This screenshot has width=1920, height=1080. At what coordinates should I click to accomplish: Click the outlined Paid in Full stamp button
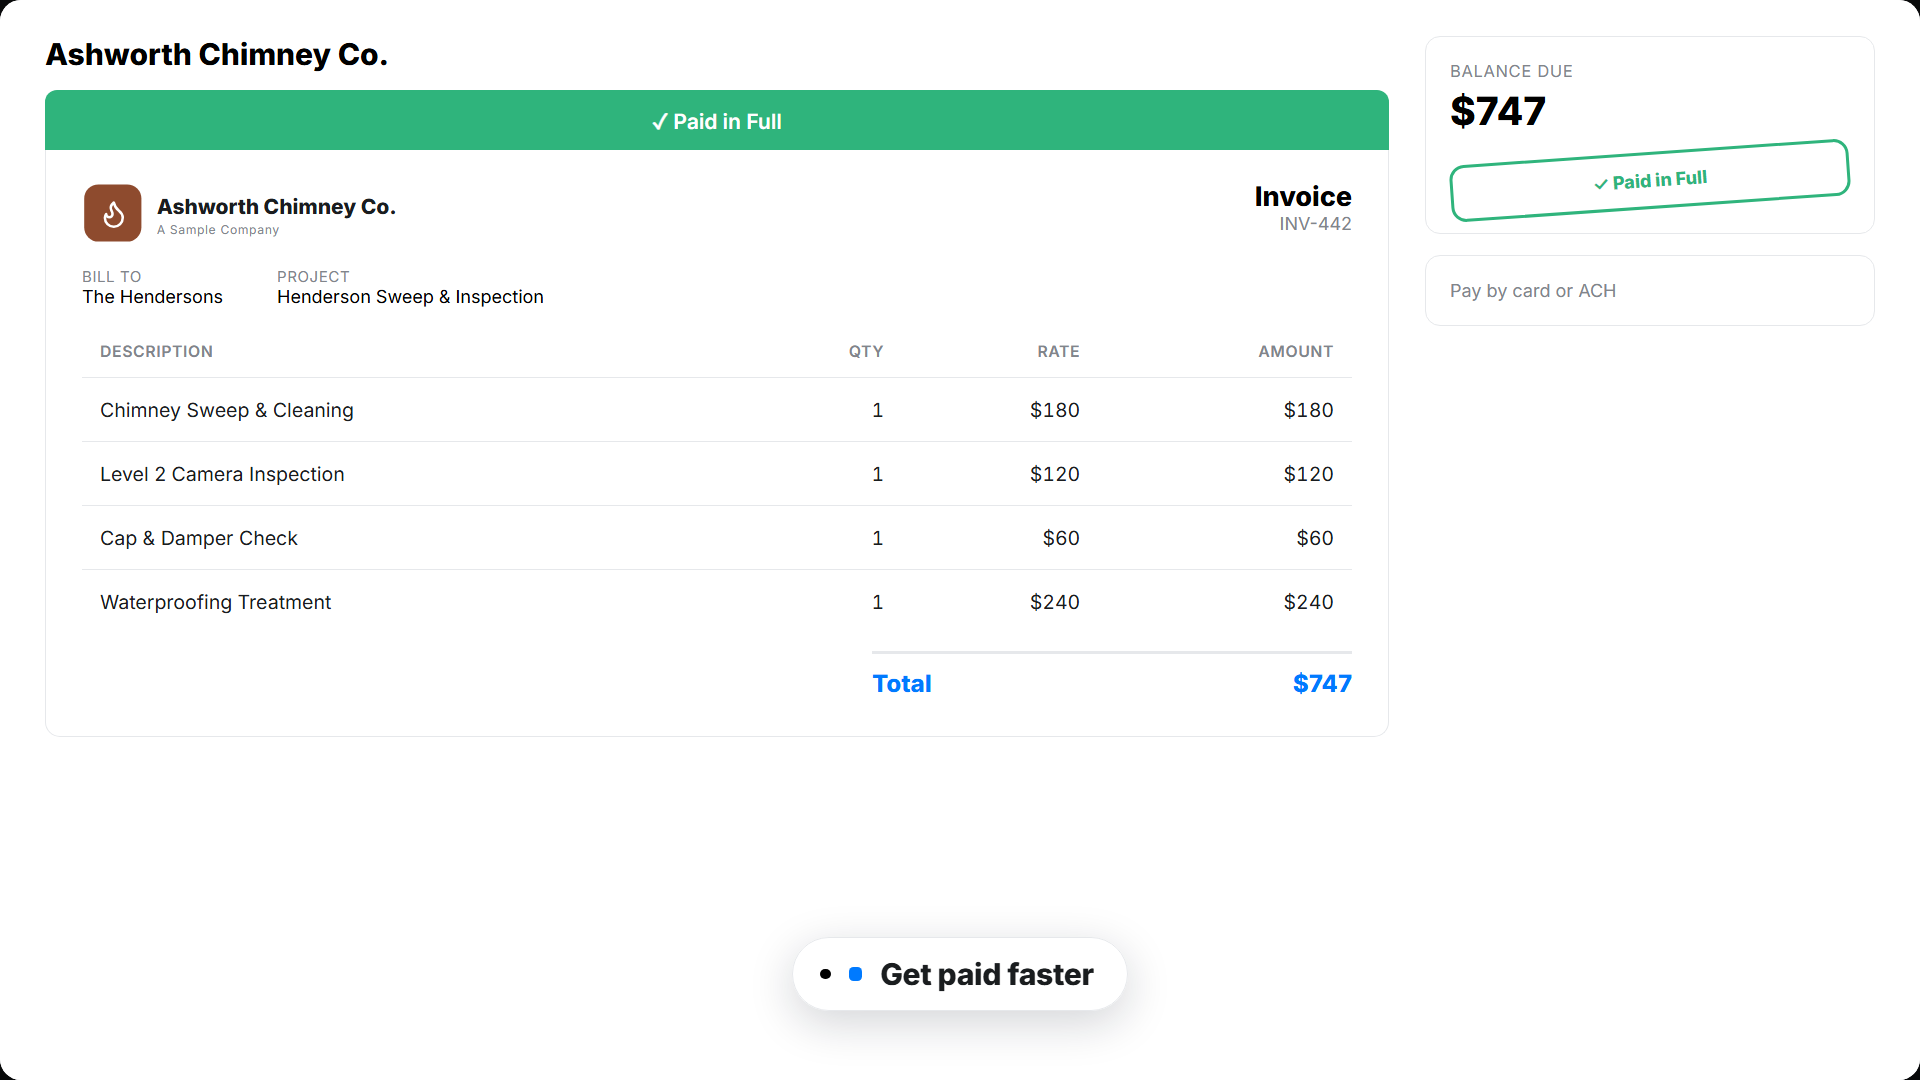[x=1650, y=181]
